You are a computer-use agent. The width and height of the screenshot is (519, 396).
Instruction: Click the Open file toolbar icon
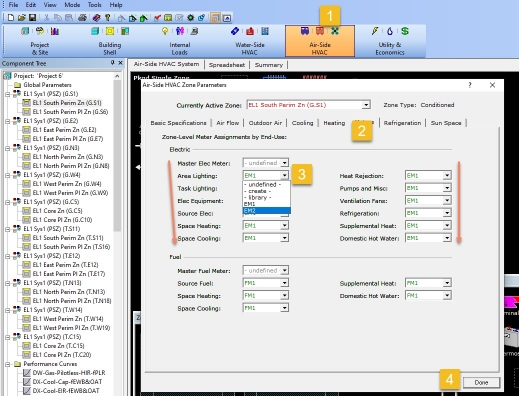click(x=22, y=18)
